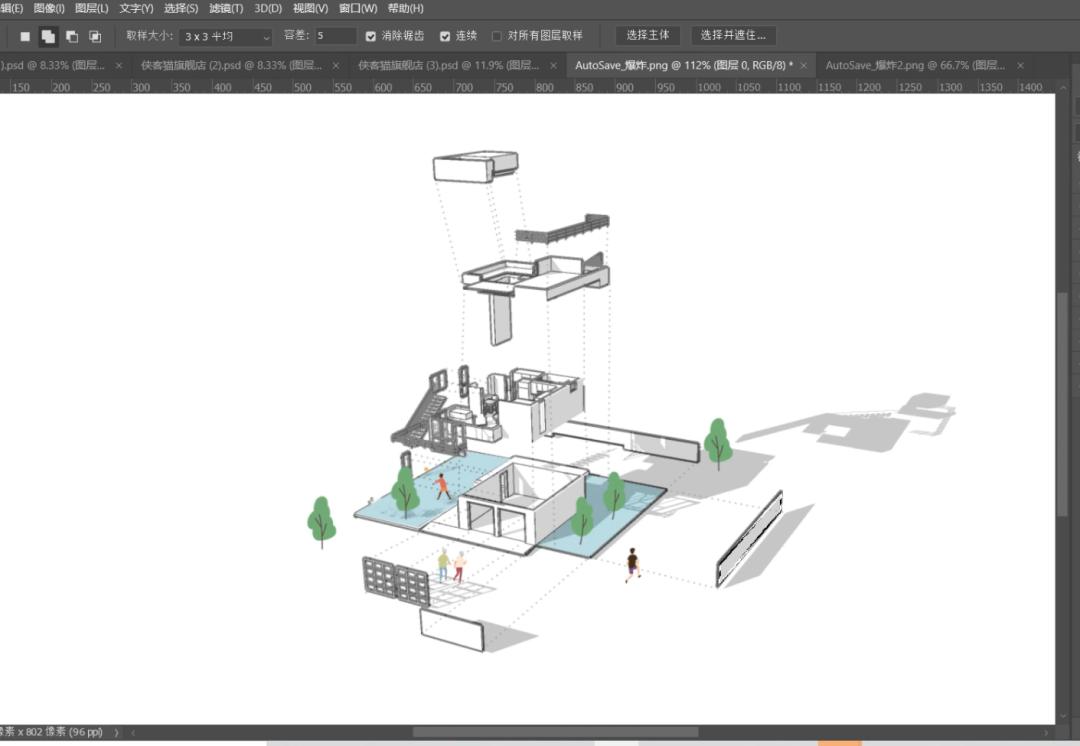Viewport: 1080px width, 746px height.
Task: Close the AutoSave_爆炸2.png tab
Action: point(1020,66)
